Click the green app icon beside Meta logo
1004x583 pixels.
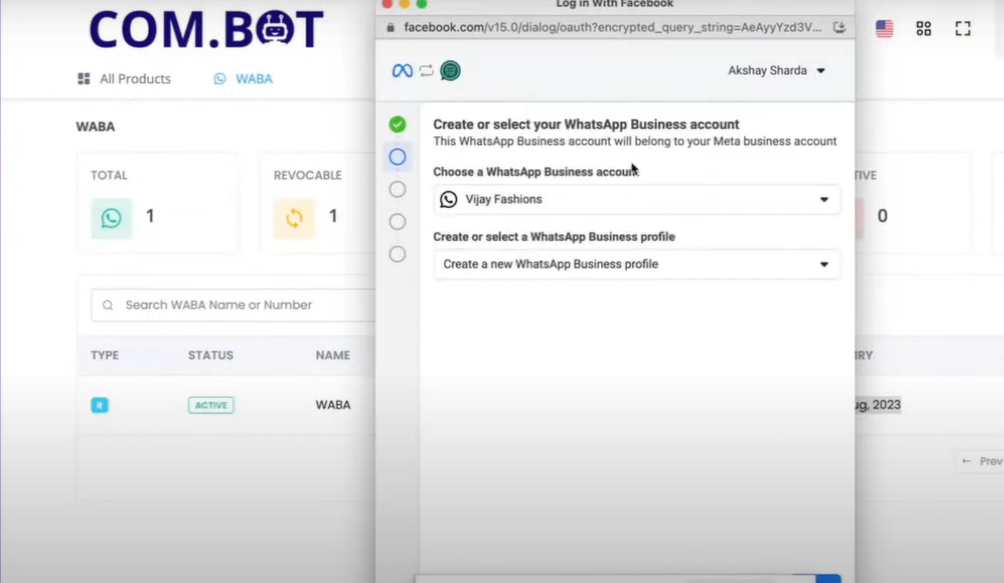point(450,71)
